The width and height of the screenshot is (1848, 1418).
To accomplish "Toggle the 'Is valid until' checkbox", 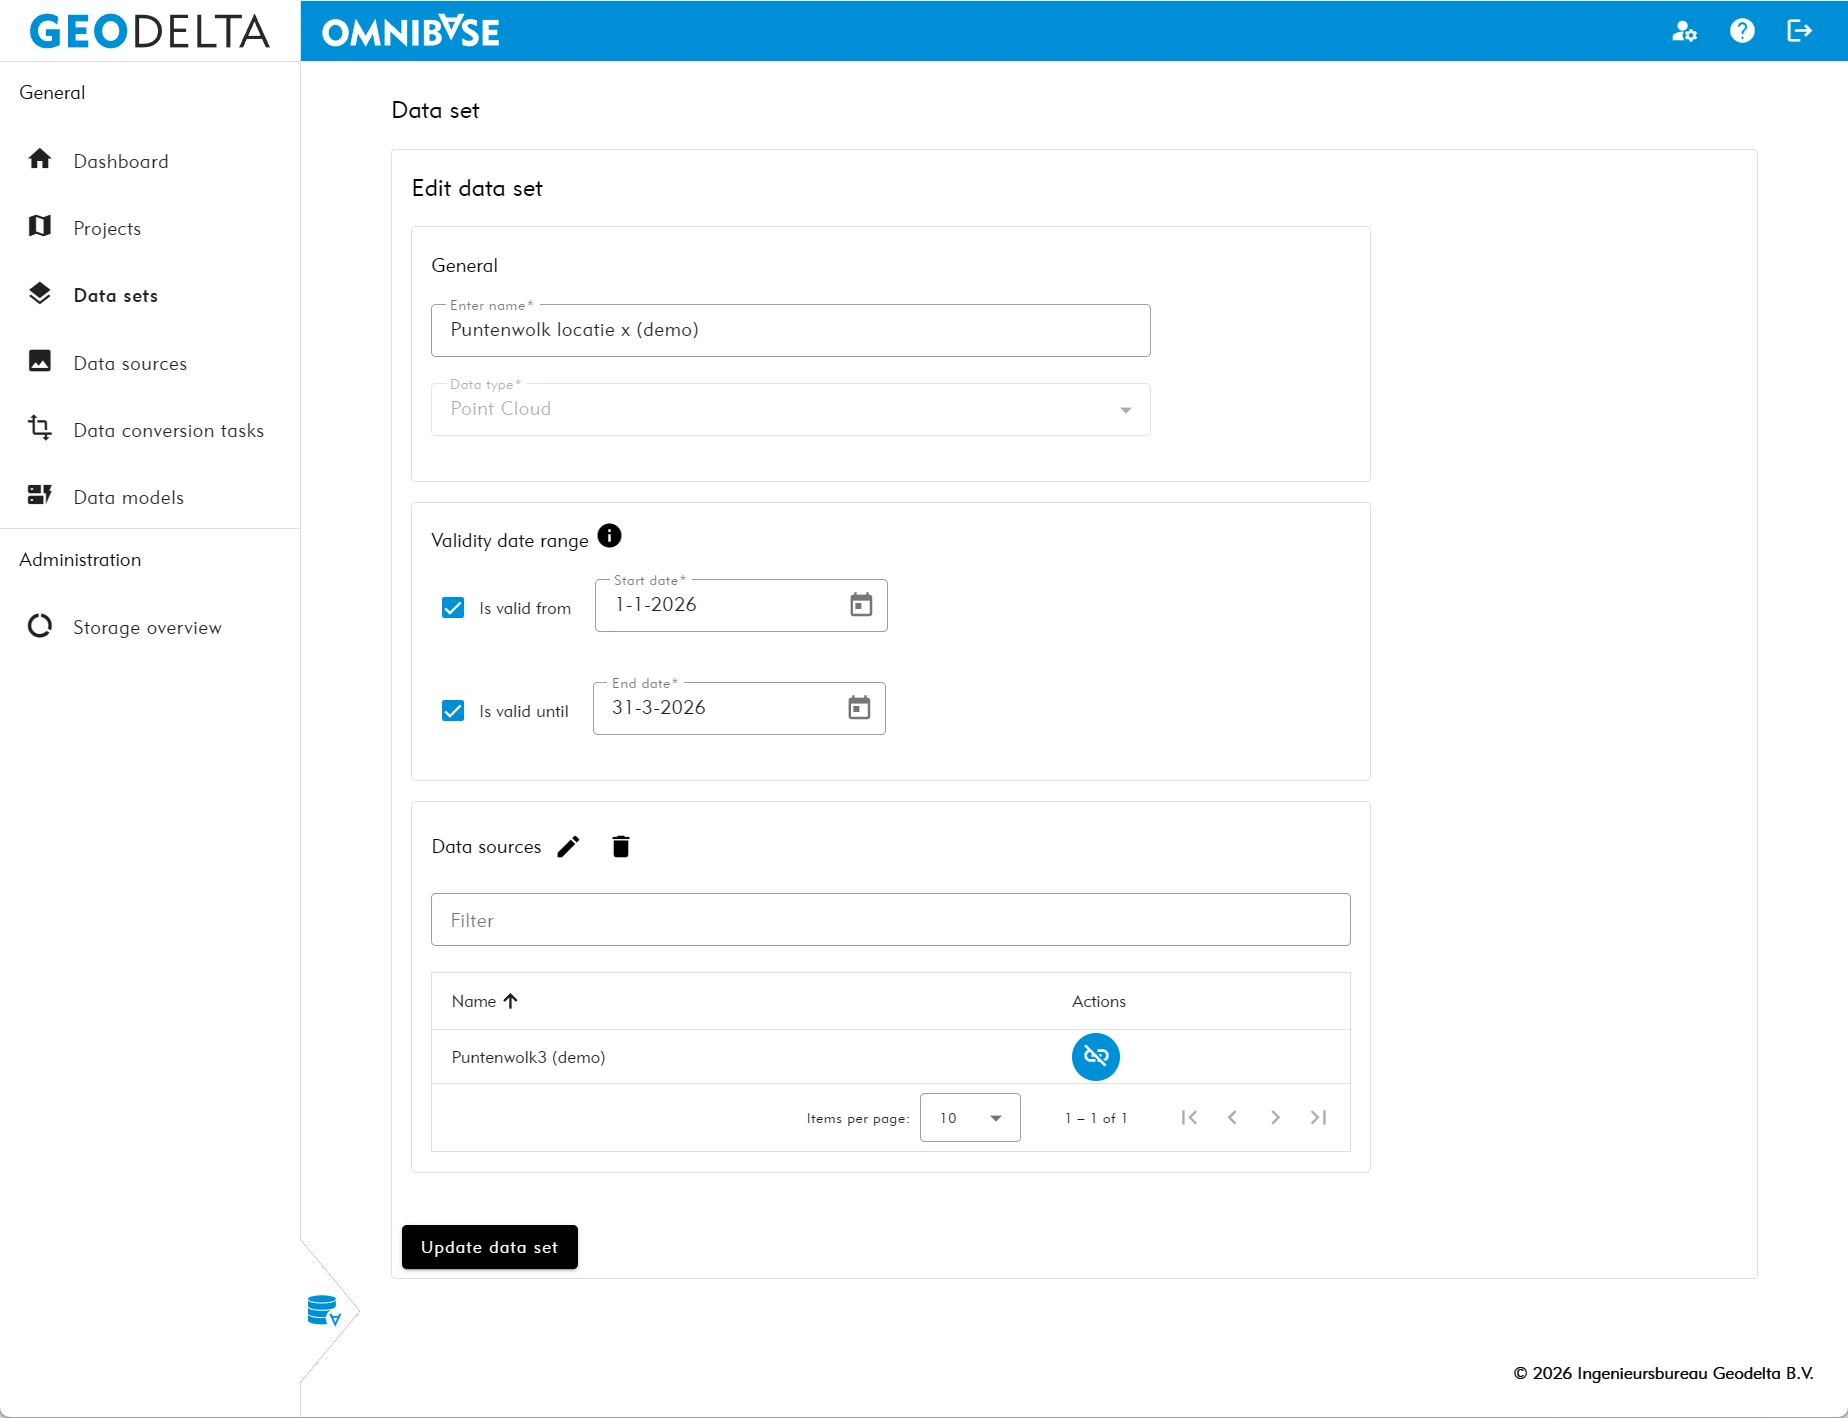I will (x=453, y=711).
